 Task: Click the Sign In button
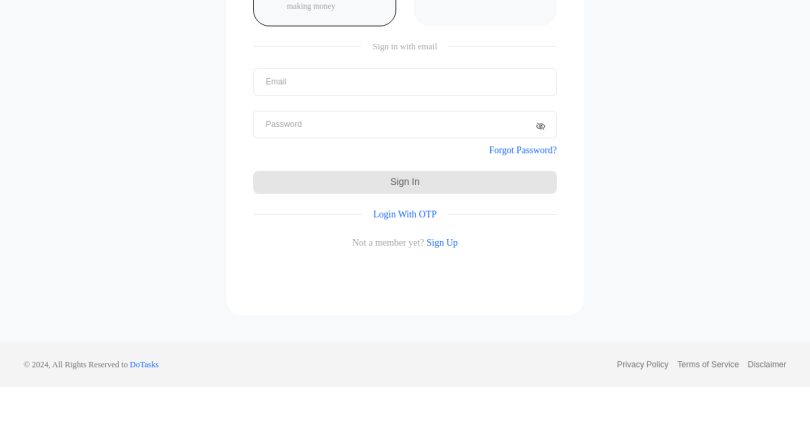(x=404, y=182)
